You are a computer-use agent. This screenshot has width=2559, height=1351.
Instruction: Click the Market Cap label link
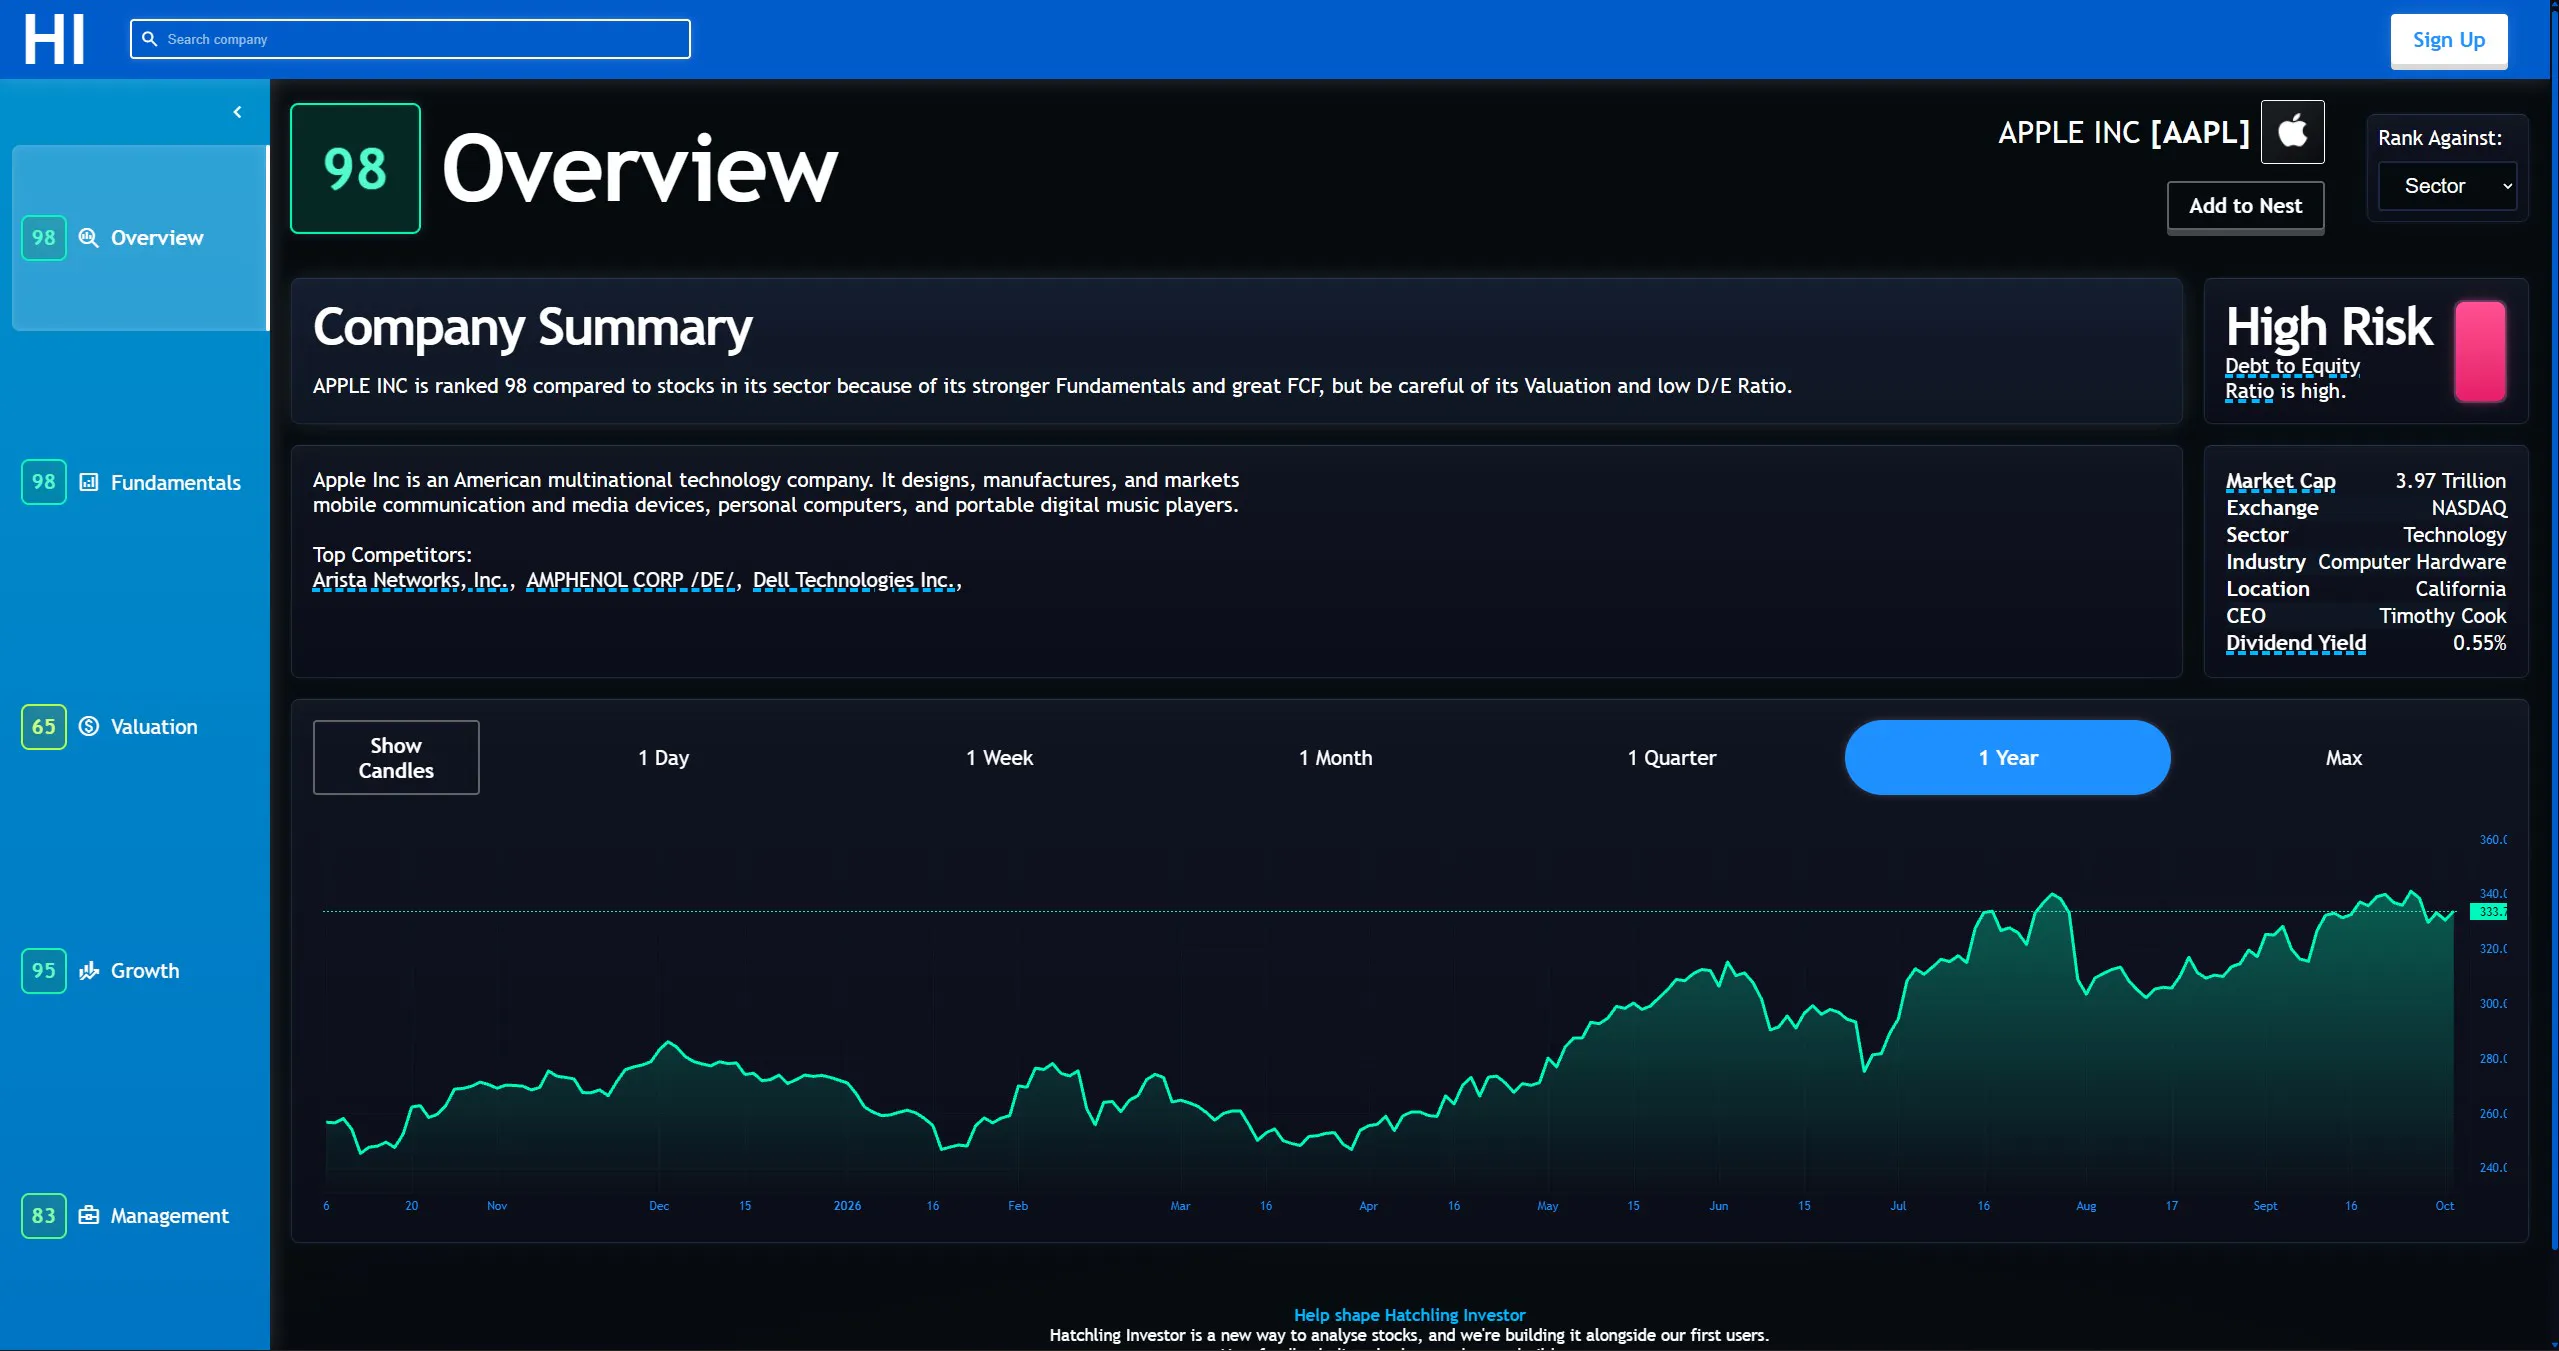click(x=2281, y=481)
